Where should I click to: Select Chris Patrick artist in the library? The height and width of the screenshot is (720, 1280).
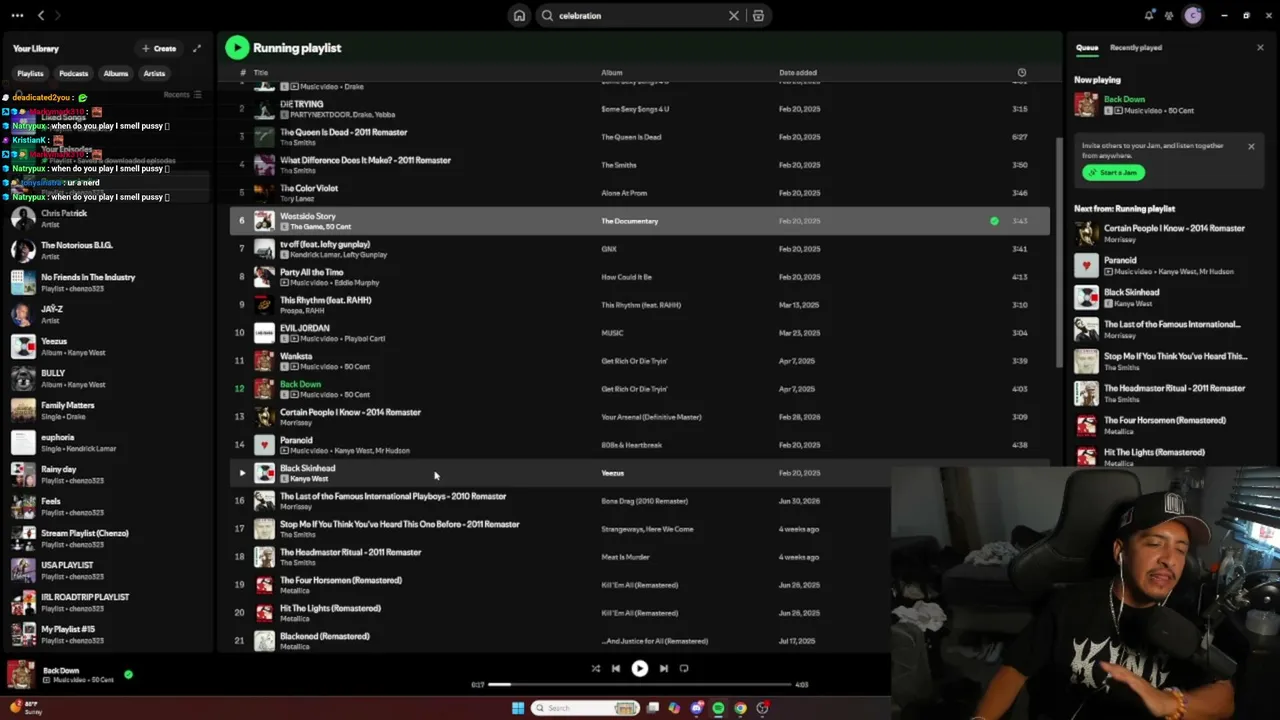pos(108,218)
